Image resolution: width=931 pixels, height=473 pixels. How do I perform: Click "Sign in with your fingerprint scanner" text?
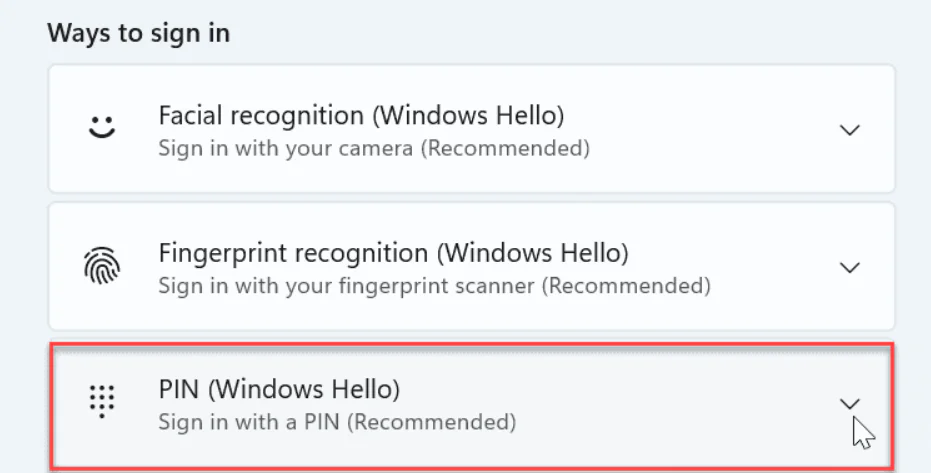(348, 286)
